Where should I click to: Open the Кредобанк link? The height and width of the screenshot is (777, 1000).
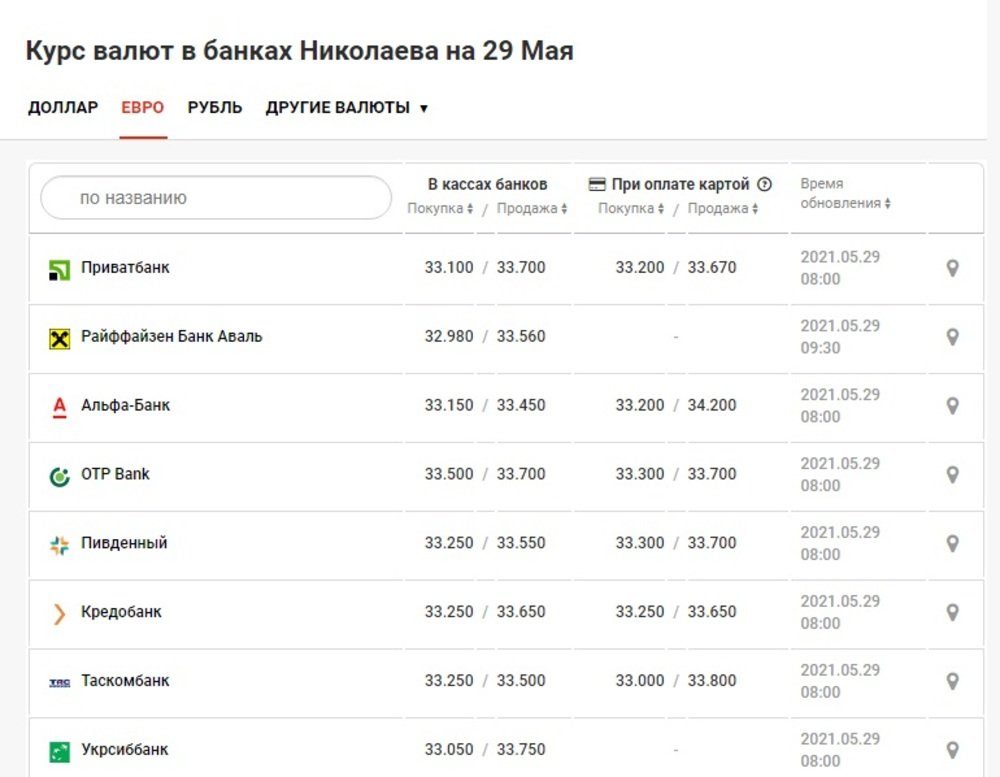(121, 612)
